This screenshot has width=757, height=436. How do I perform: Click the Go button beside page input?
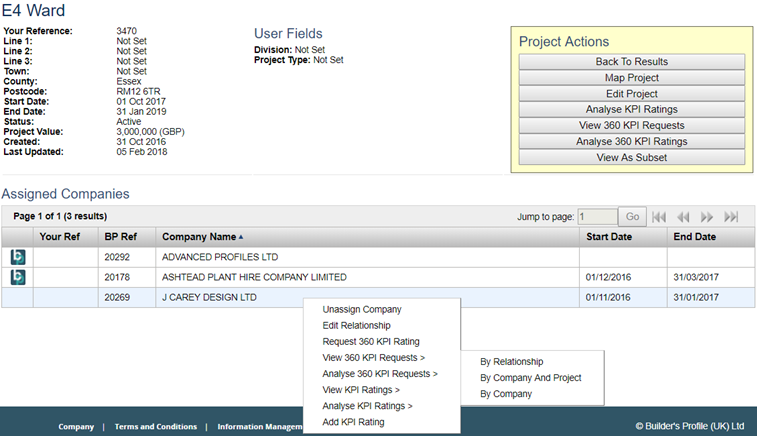pyautogui.click(x=632, y=217)
